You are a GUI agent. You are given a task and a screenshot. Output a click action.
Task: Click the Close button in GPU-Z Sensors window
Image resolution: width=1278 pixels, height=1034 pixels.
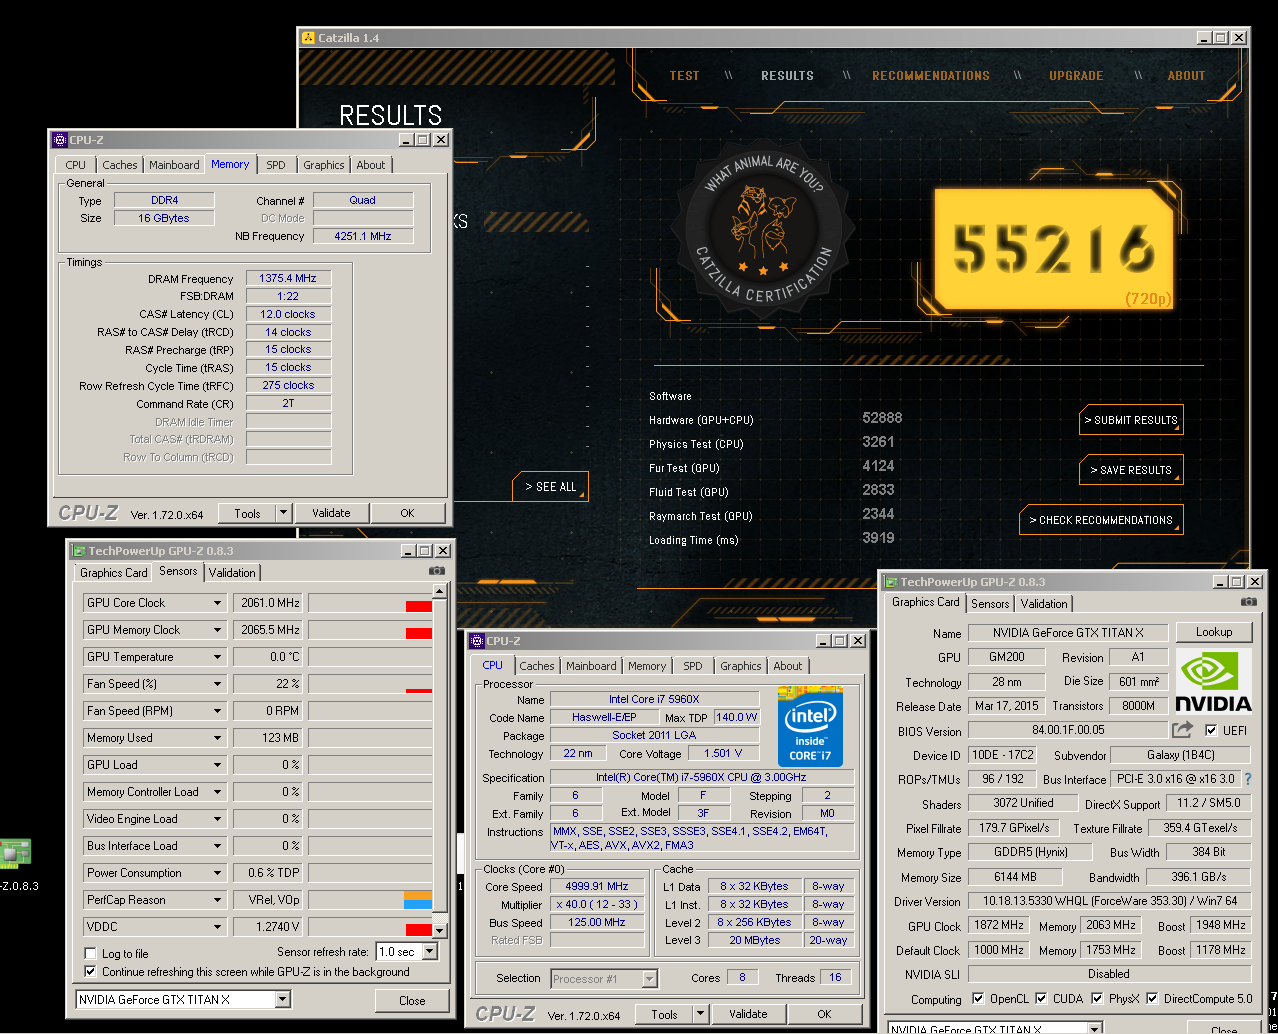pyautogui.click(x=412, y=1000)
